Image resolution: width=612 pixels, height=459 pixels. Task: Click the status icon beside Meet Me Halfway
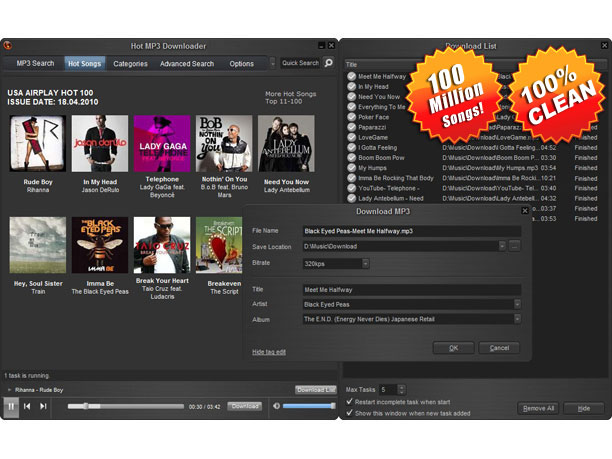tap(352, 76)
